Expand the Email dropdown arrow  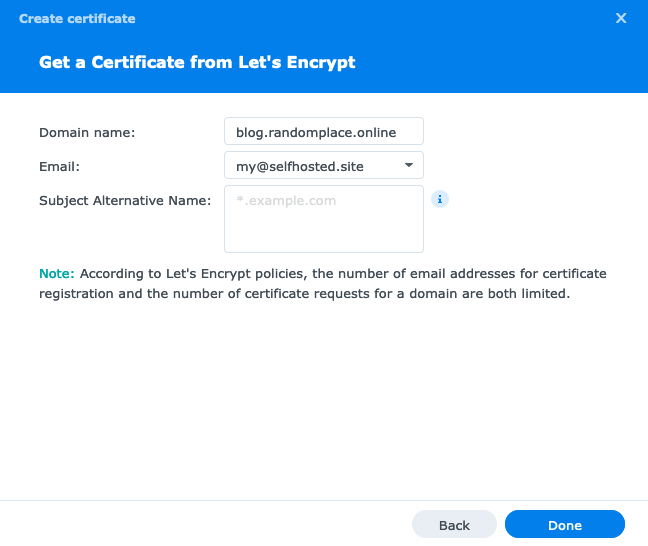tap(409, 165)
